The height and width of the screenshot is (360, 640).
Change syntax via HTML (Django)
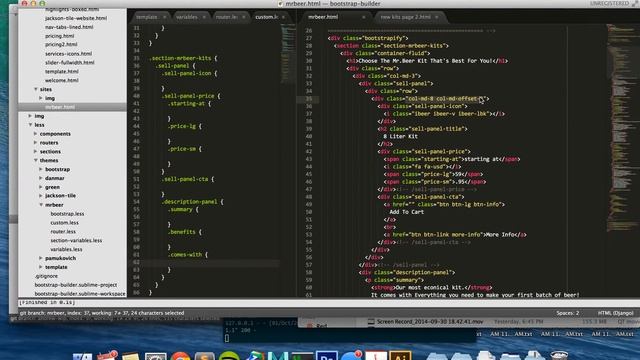[x=616, y=313]
